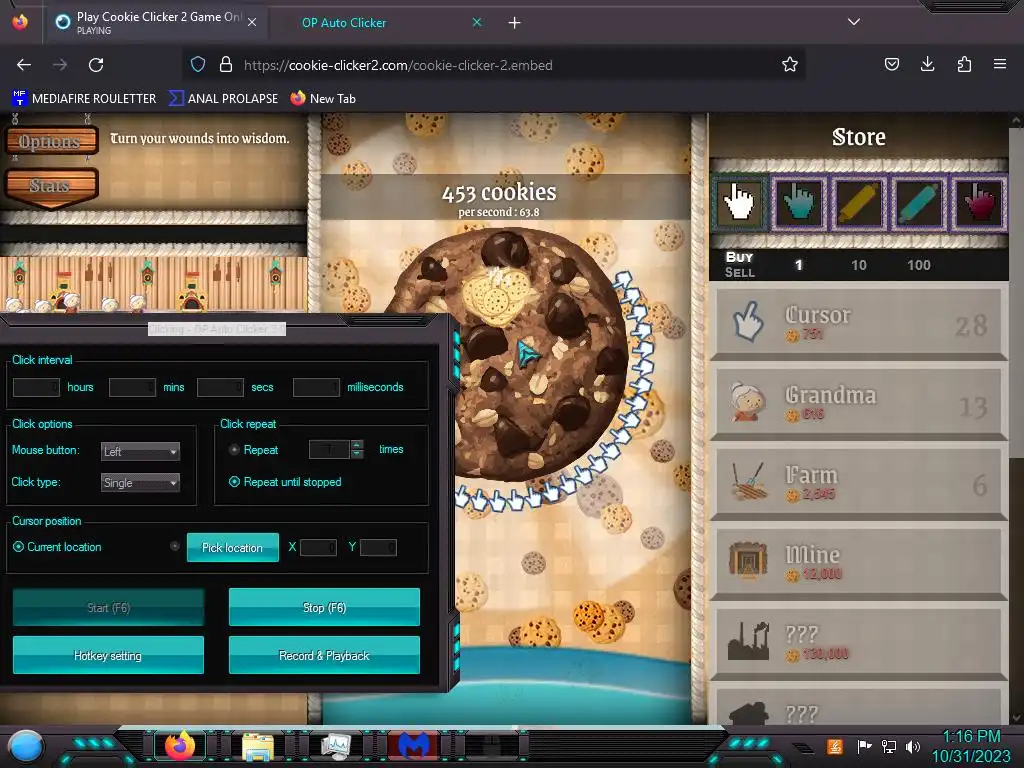The image size is (1024, 768).
Task: Select the Pick location radio button
Action: (174, 546)
